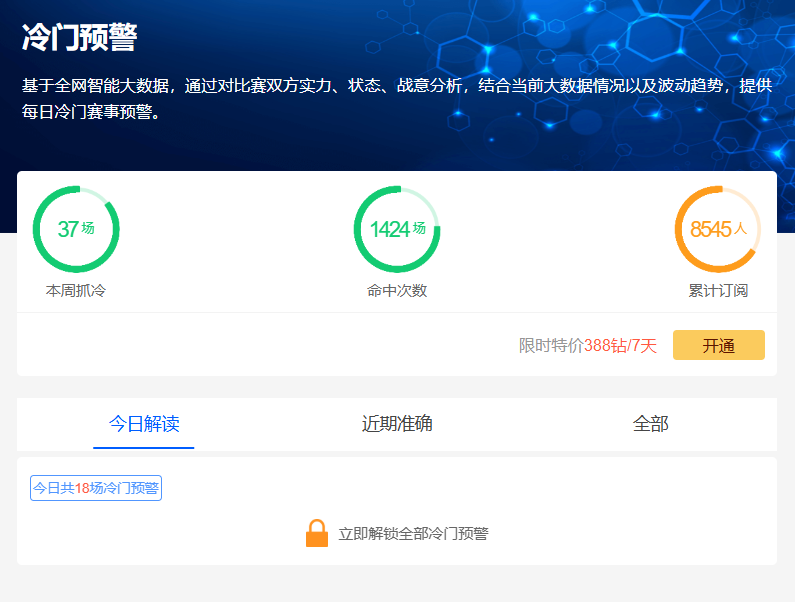The width and height of the screenshot is (795, 602).
Task: Click the number 1424 inside the ring
Action: click(x=390, y=229)
